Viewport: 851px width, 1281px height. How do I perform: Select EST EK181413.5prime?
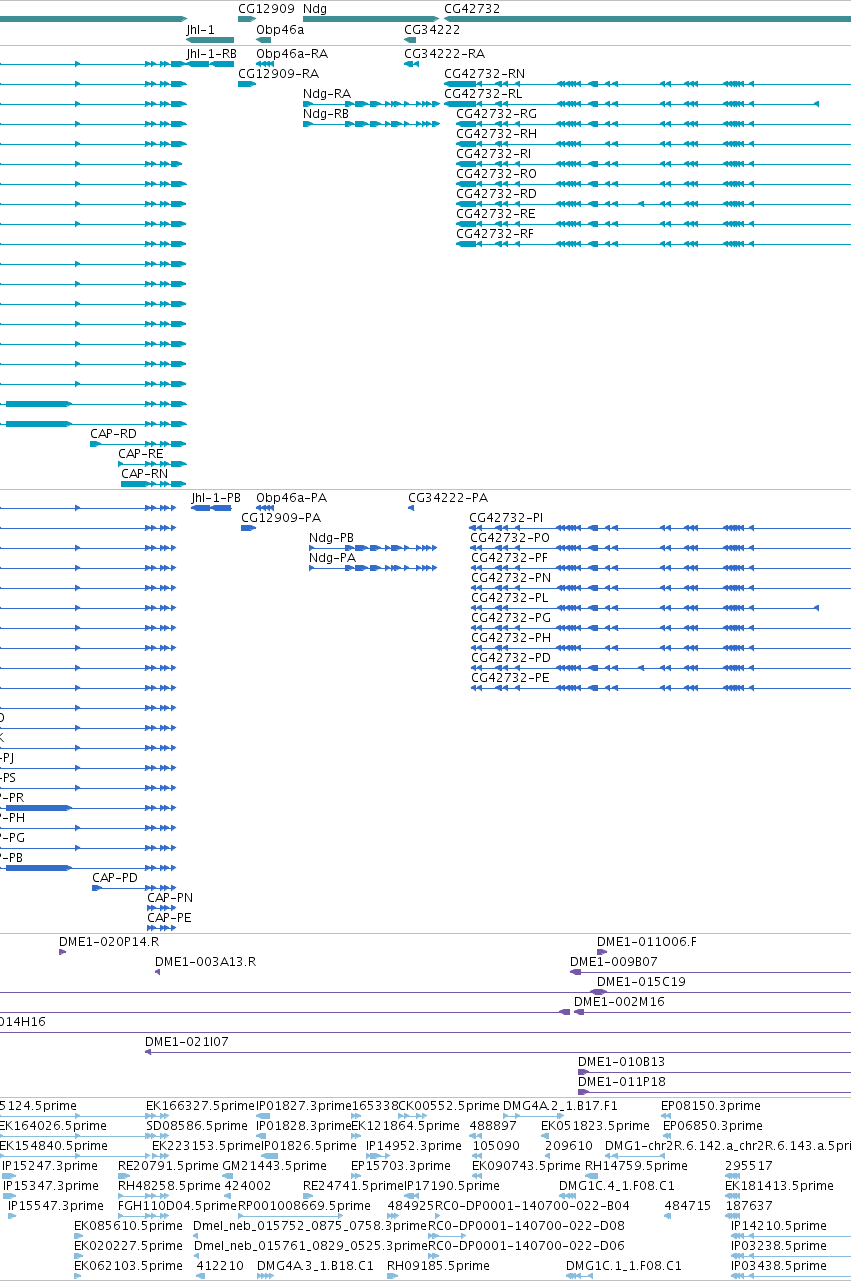coord(779,1186)
